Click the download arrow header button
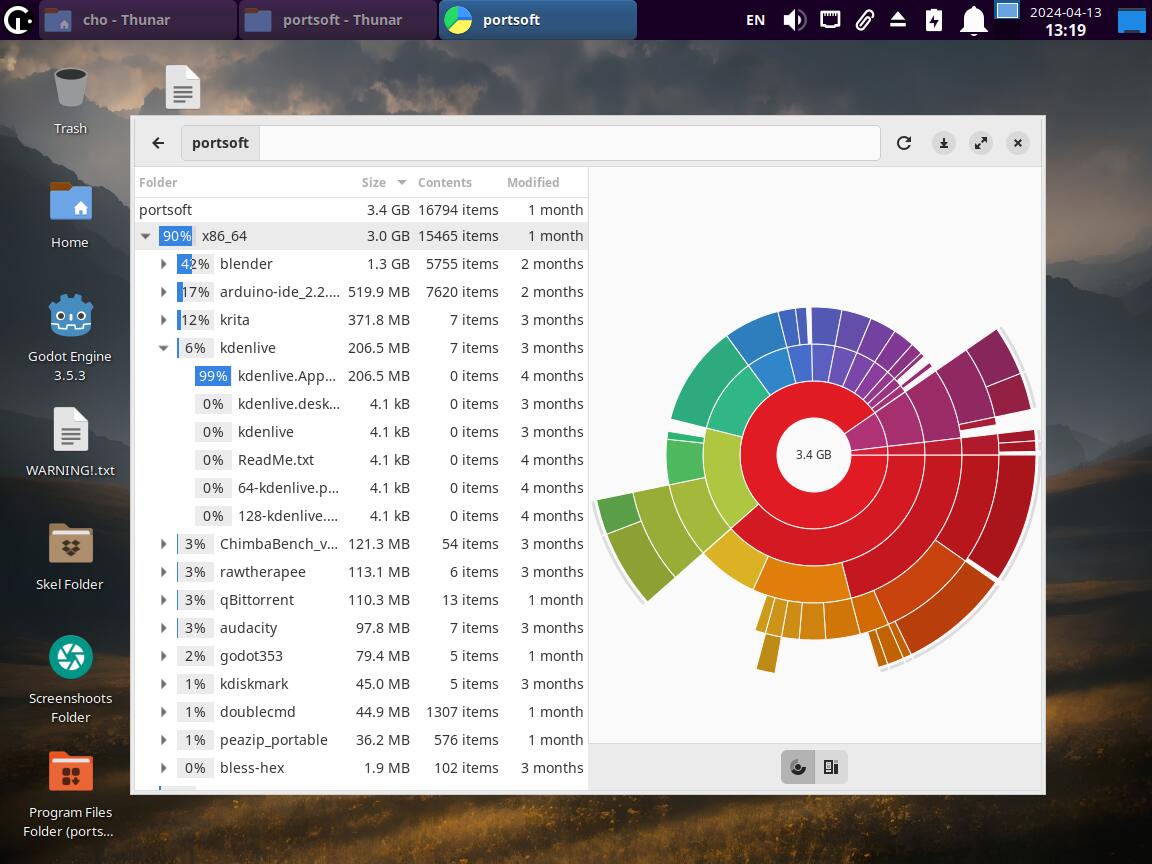The image size is (1152, 864). (943, 143)
